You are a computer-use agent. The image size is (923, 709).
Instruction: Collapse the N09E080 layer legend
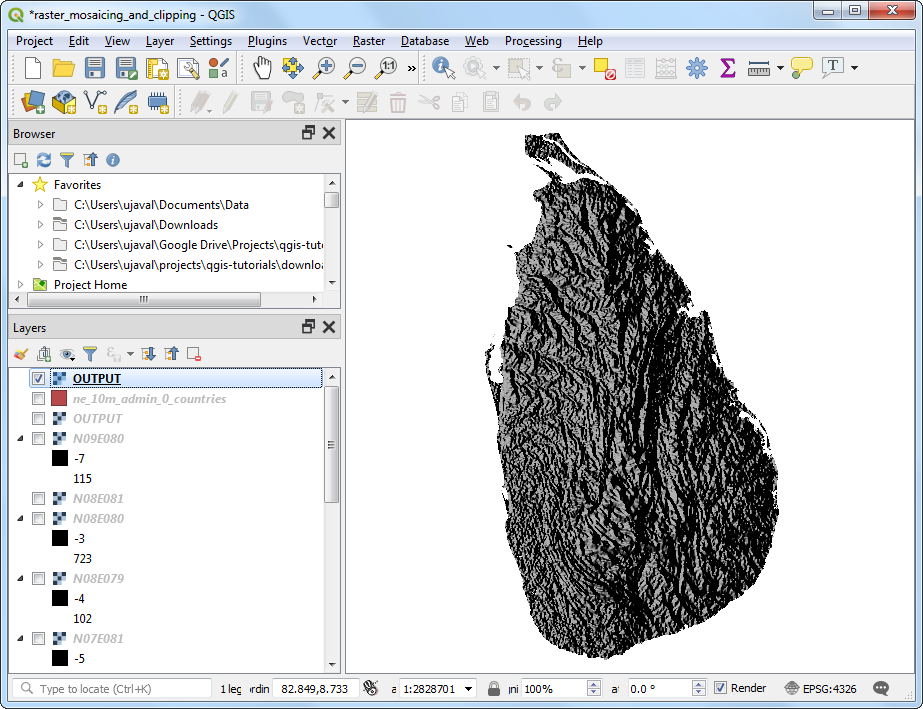[x=20, y=438]
